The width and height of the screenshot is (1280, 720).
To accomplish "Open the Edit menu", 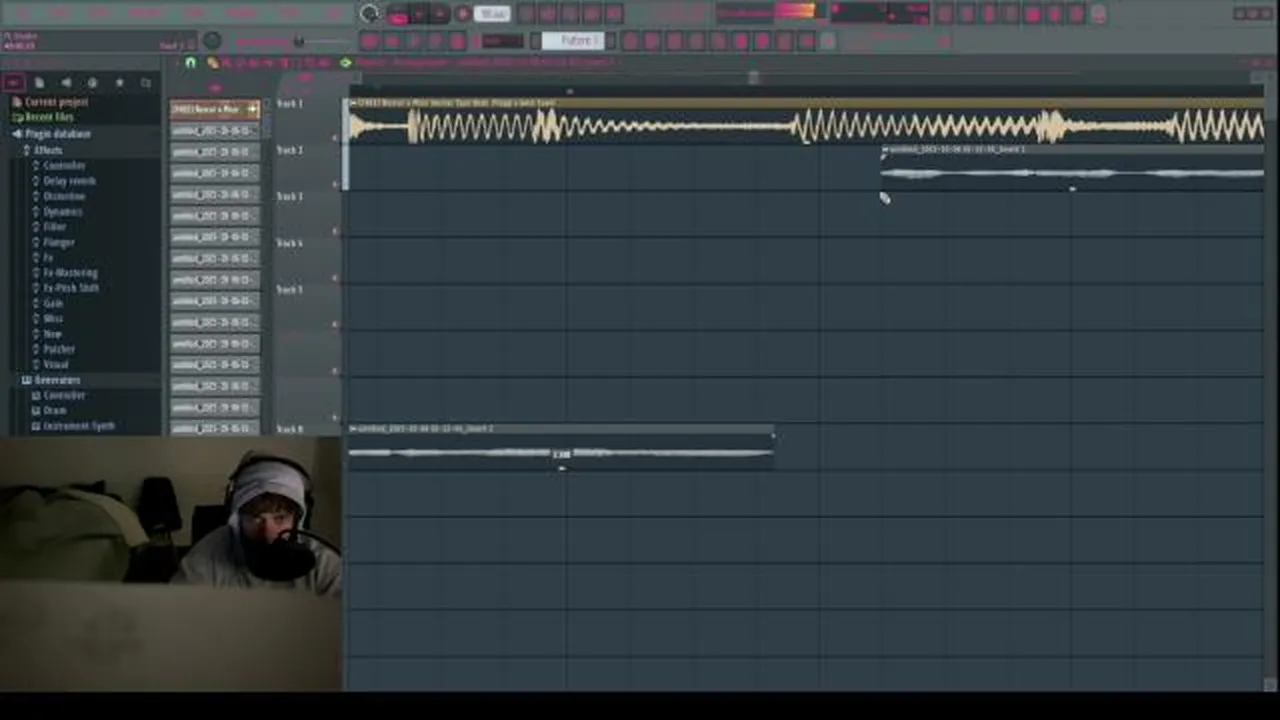I will [61, 13].
